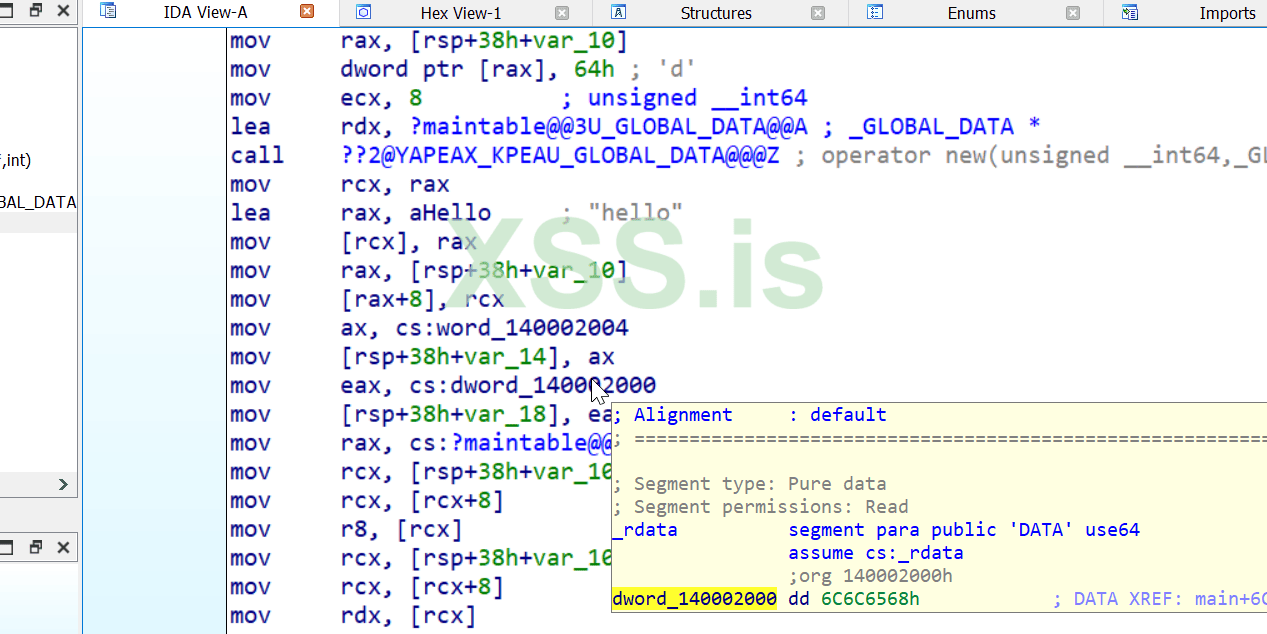Click the left panel's scroll right arrow
Image resolution: width=1267 pixels, height=634 pixels.
pyautogui.click(x=62, y=485)
